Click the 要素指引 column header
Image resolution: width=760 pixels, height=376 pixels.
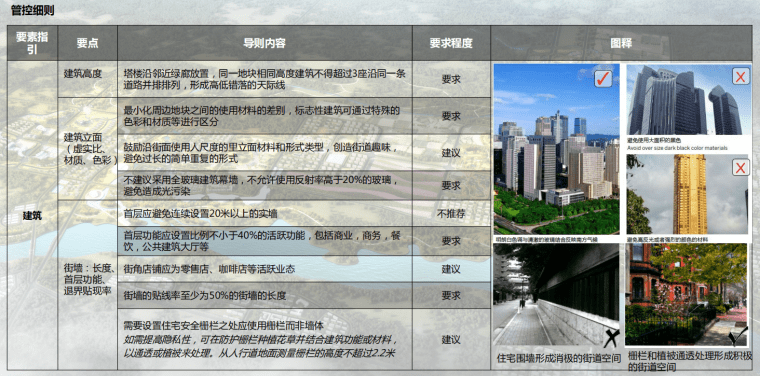(32, 43)
